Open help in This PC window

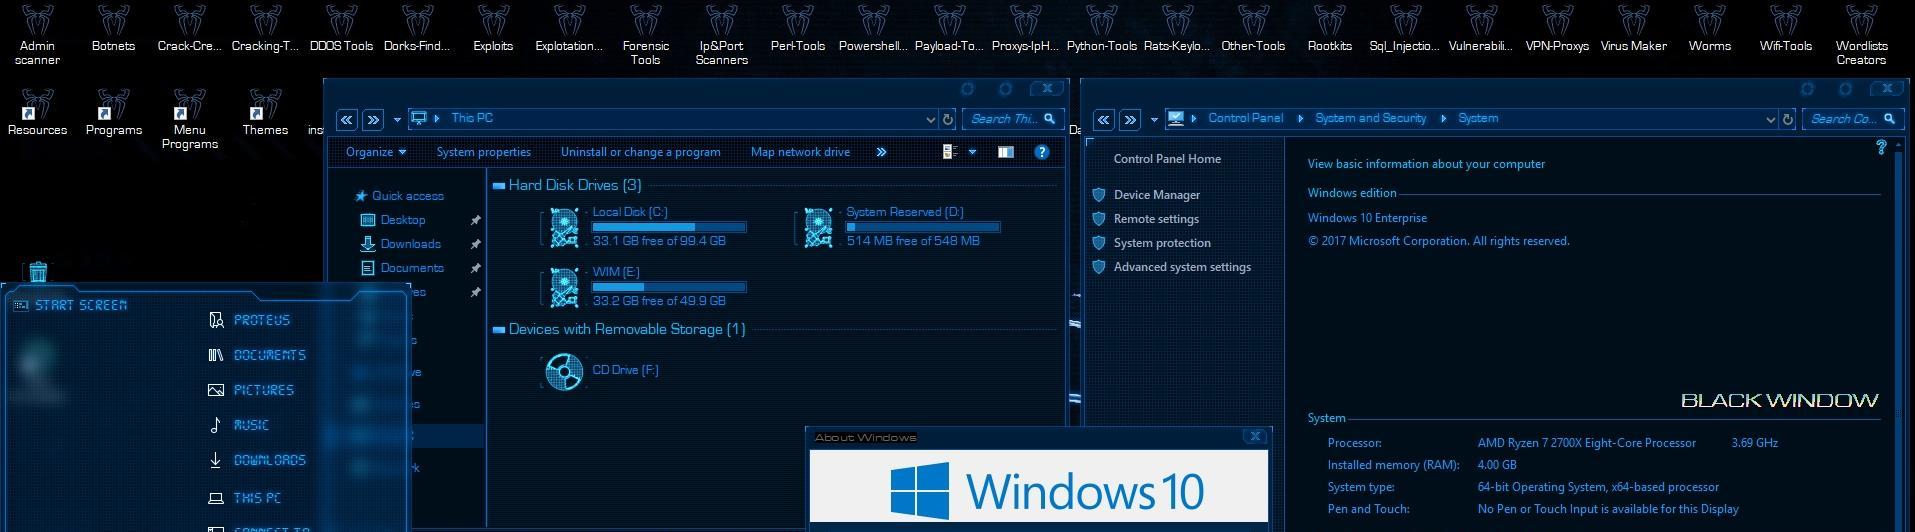pyautogui.click(x=1042, y=152)
